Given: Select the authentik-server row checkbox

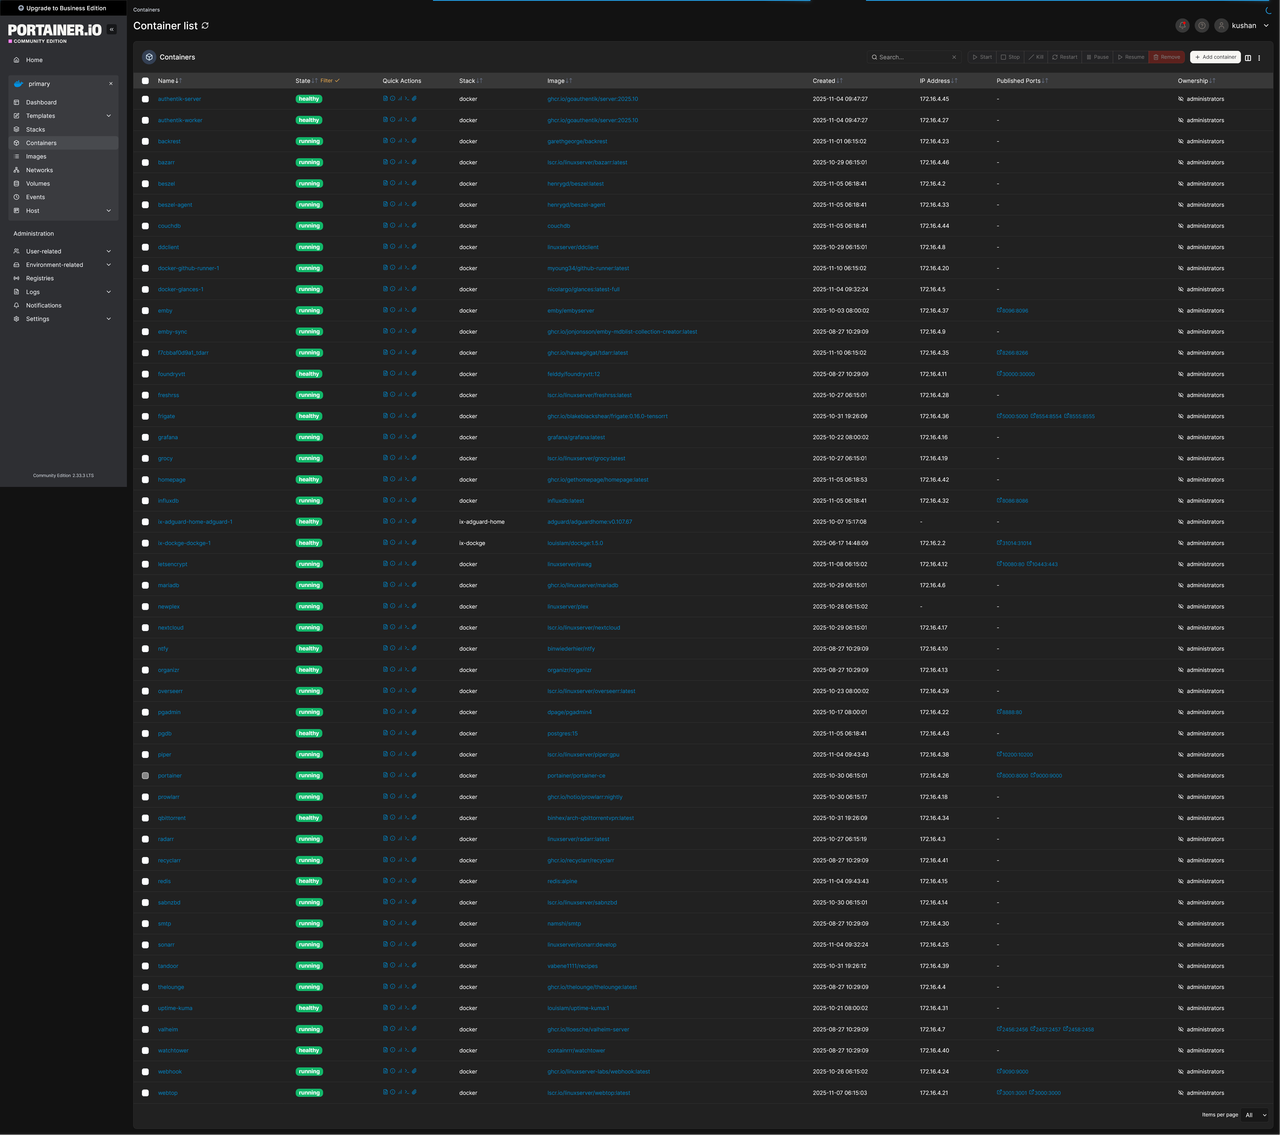Looking at the screenshot, I should tap(145, 99).
